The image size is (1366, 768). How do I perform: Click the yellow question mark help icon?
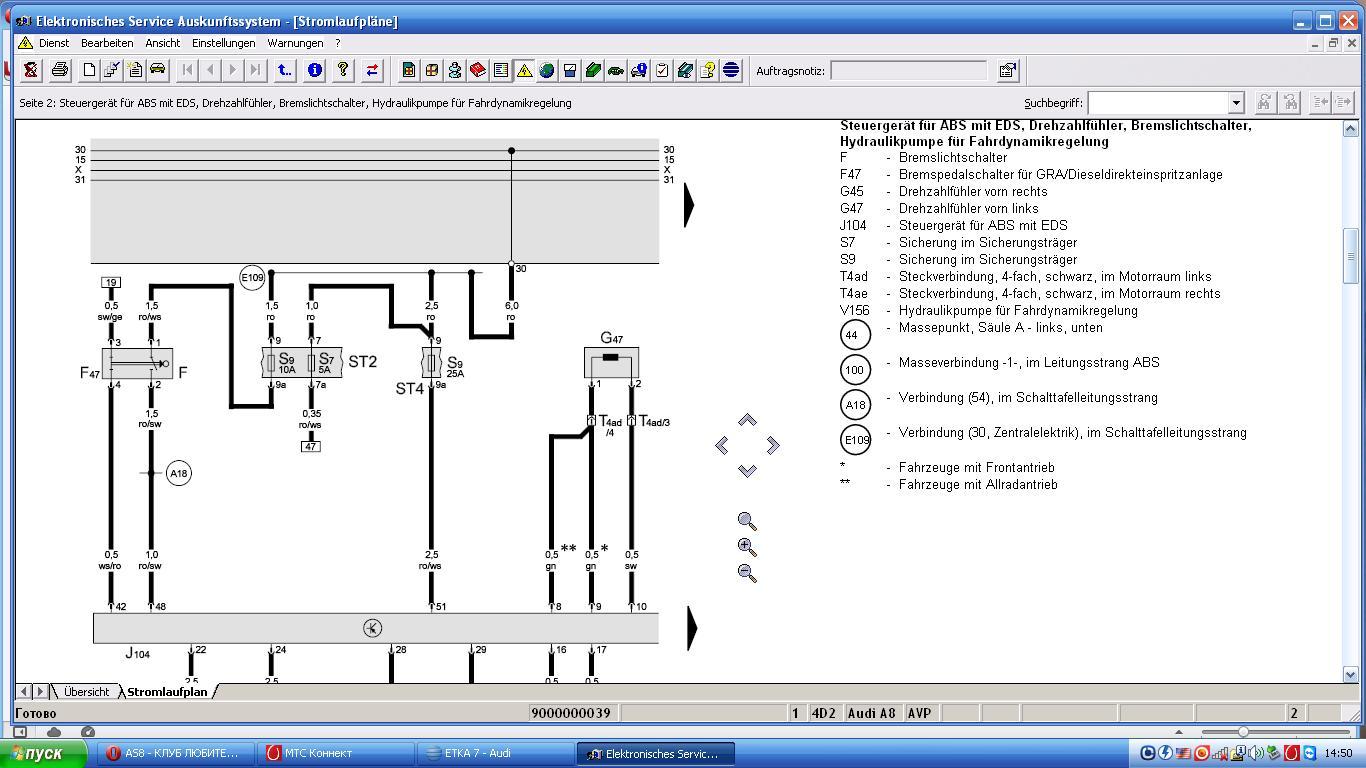point(343,70)
